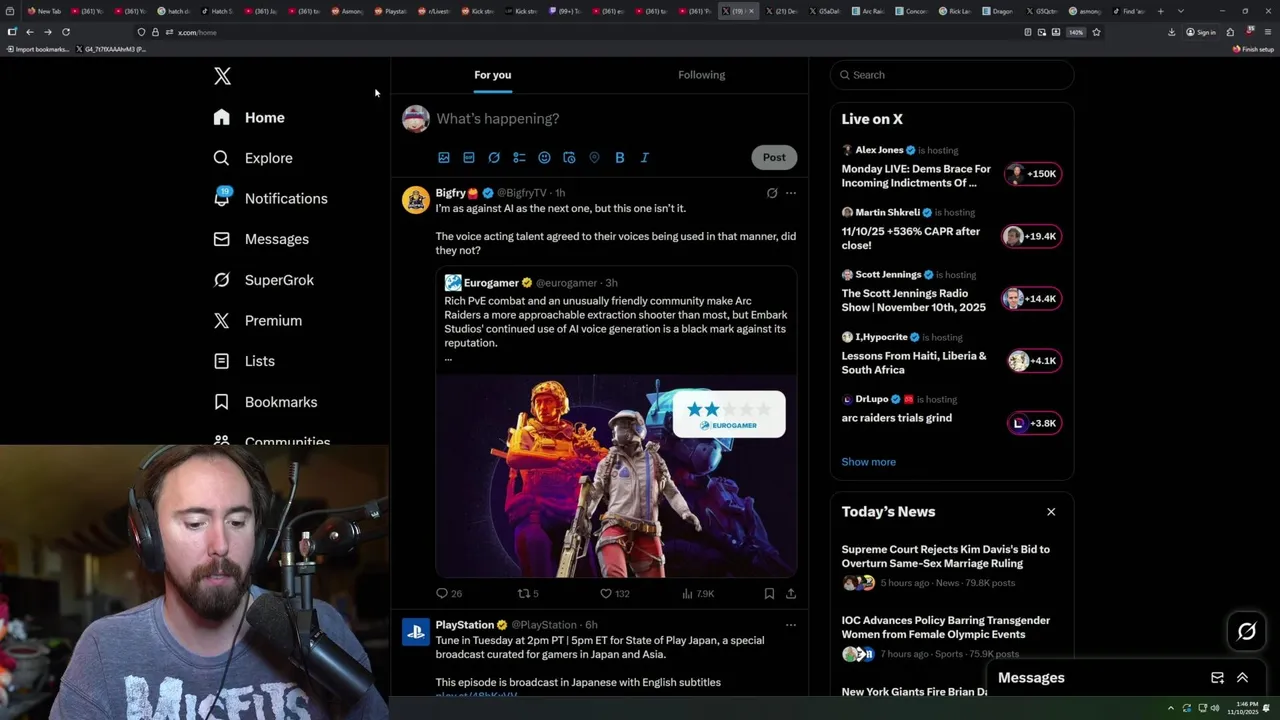This screenshot has height=720, width=1280.
Task: Open Alex Jones live broadcast
Action: click(x=950, y=167)
